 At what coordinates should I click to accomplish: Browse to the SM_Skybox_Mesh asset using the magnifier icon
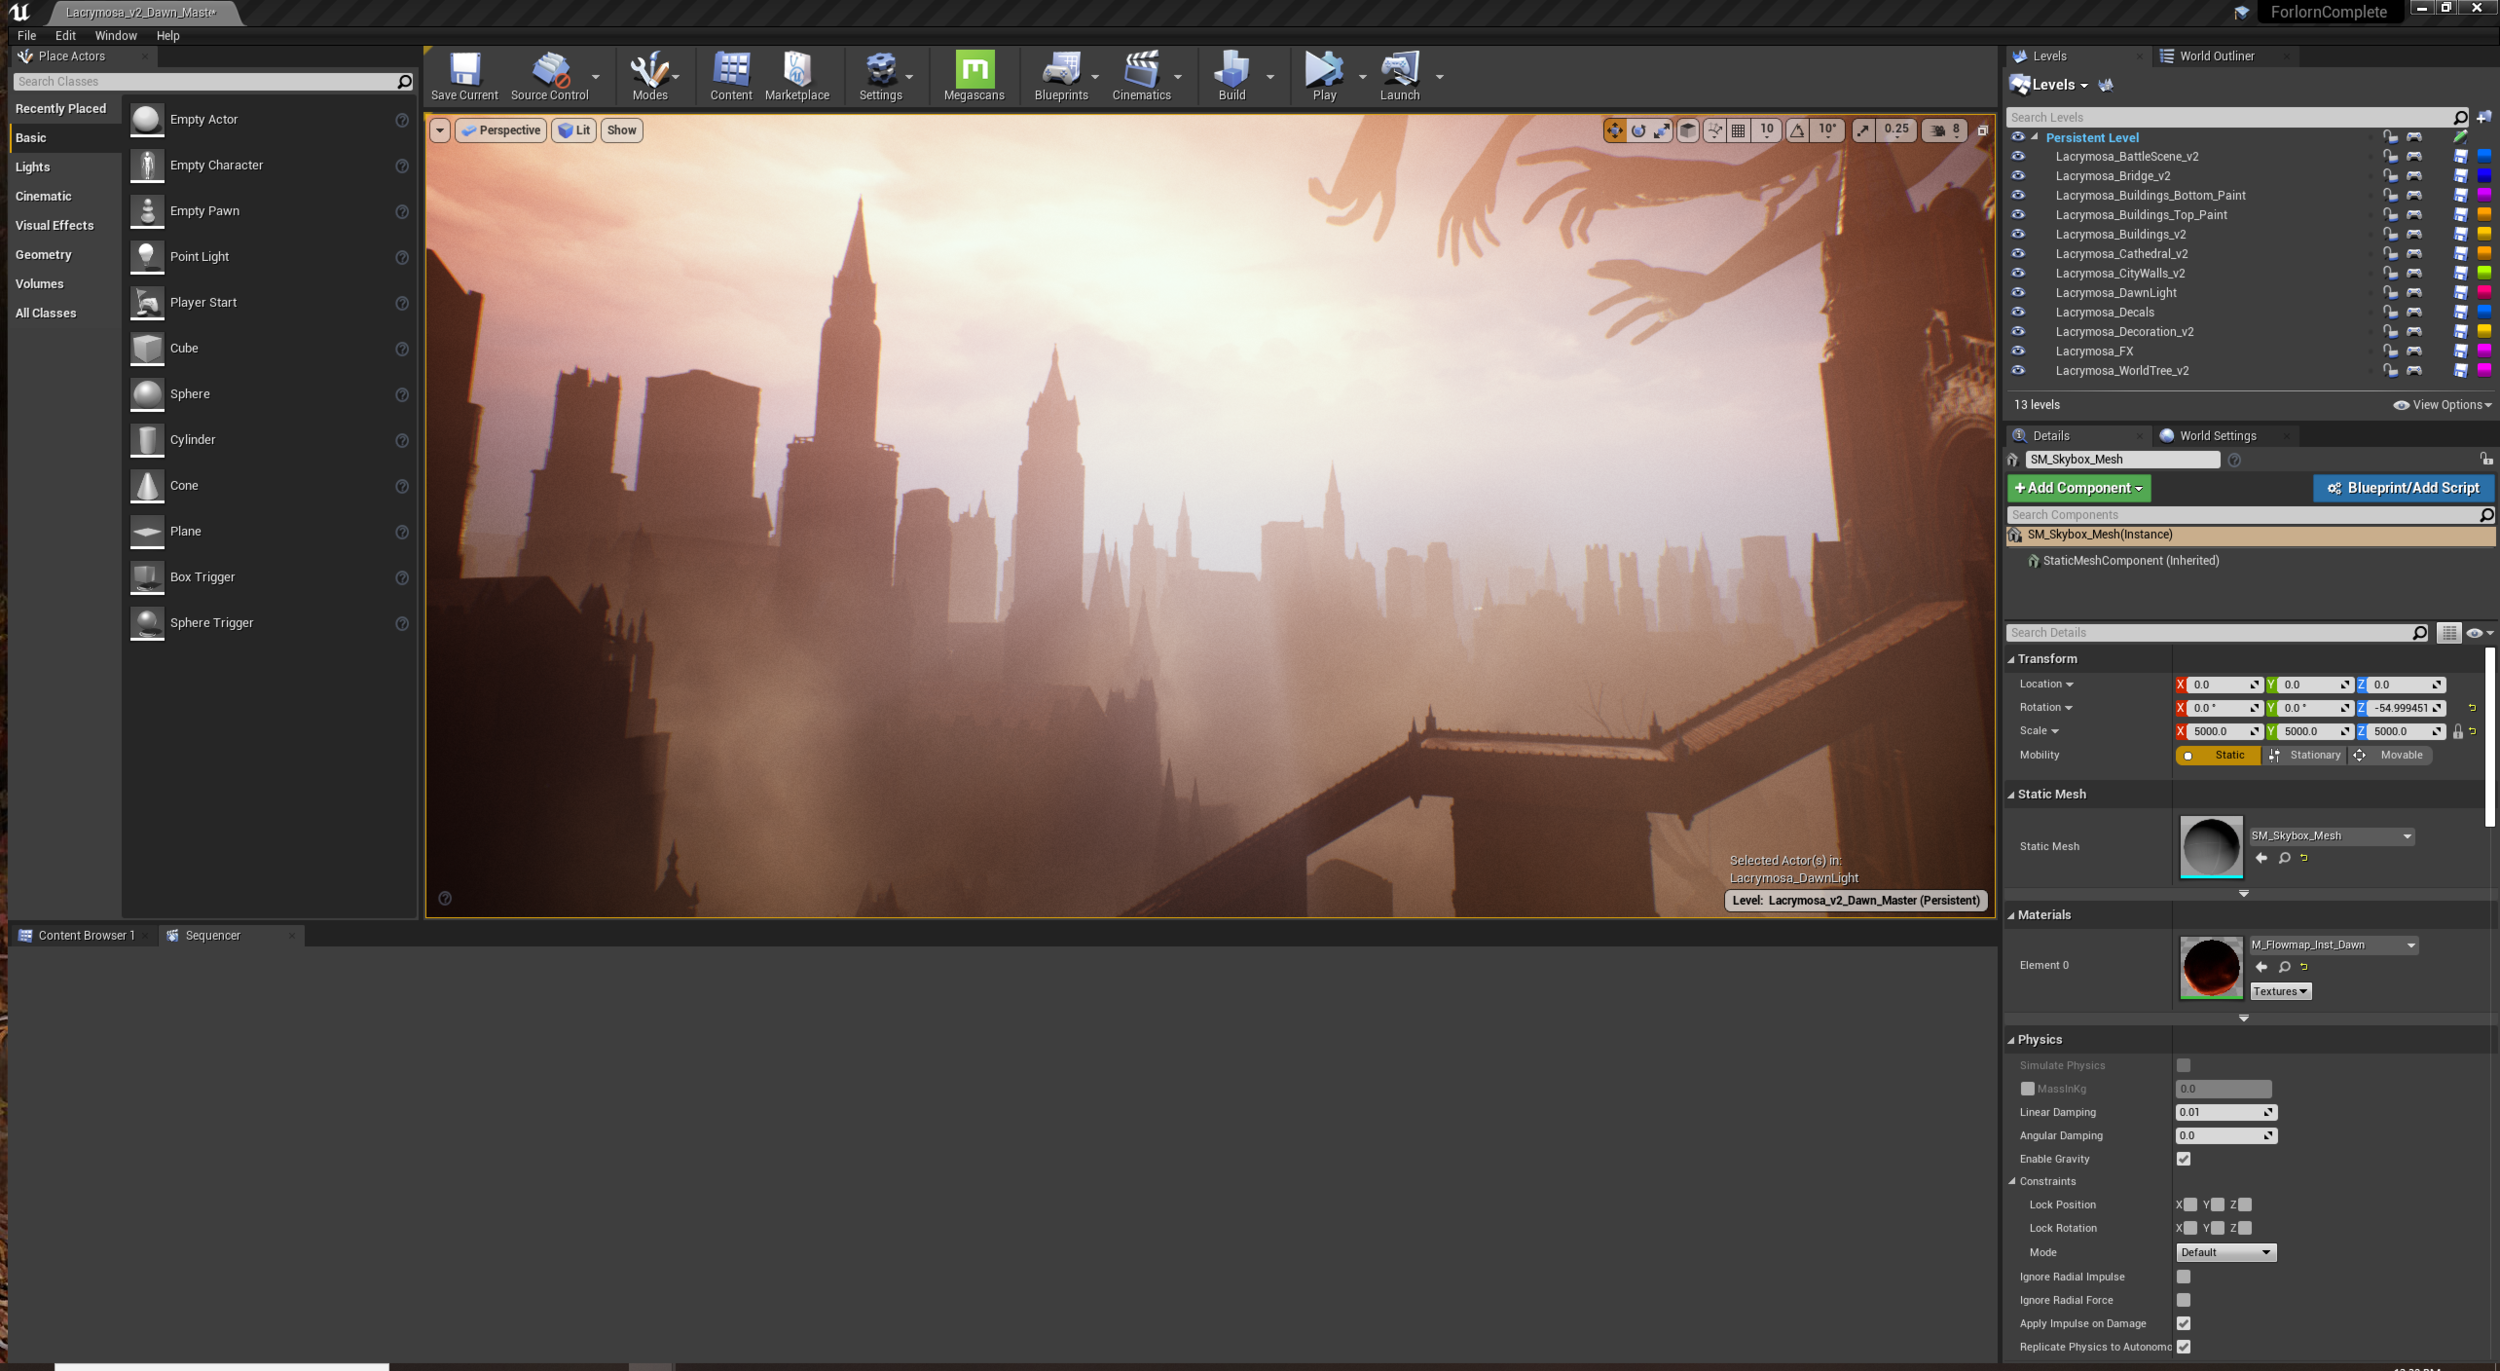[x=2284, y=858]
